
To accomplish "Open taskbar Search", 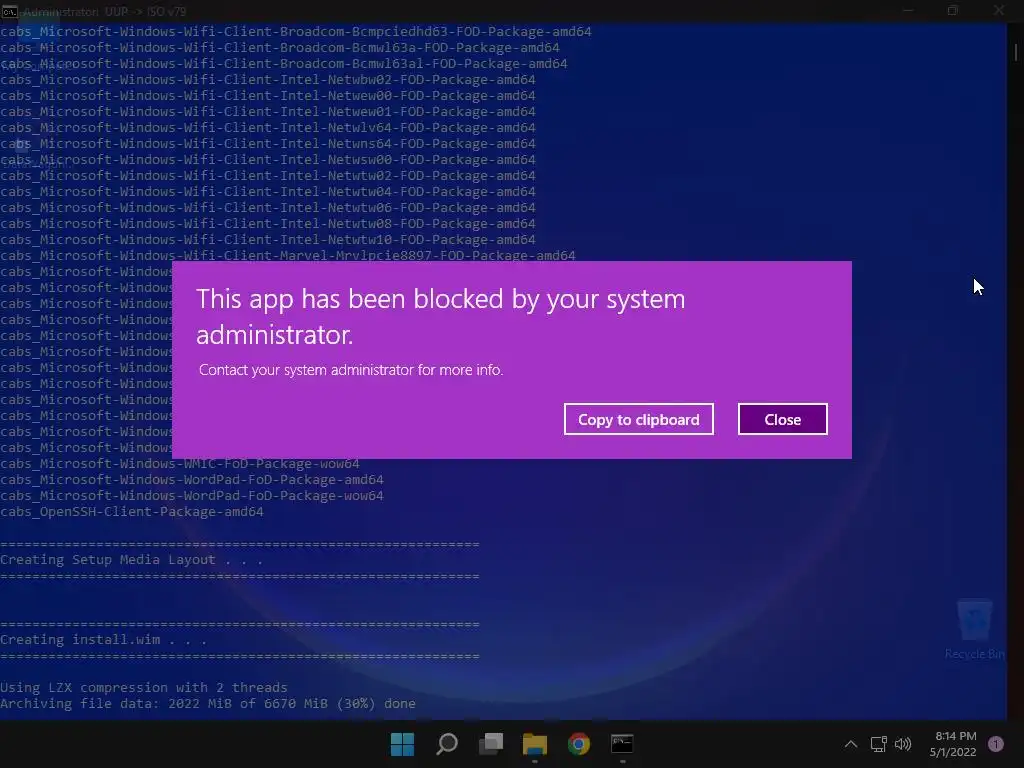I will [x=447, y=744].
